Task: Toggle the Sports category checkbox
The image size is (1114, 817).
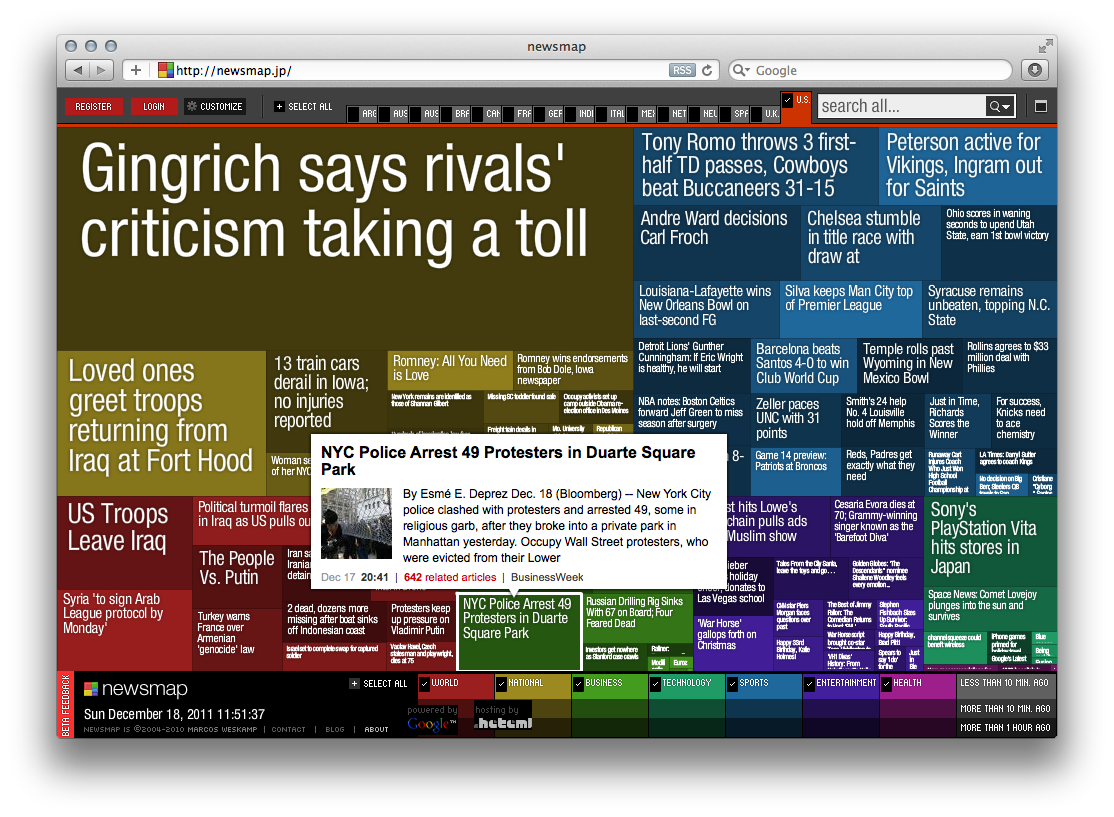Action: 733,684
